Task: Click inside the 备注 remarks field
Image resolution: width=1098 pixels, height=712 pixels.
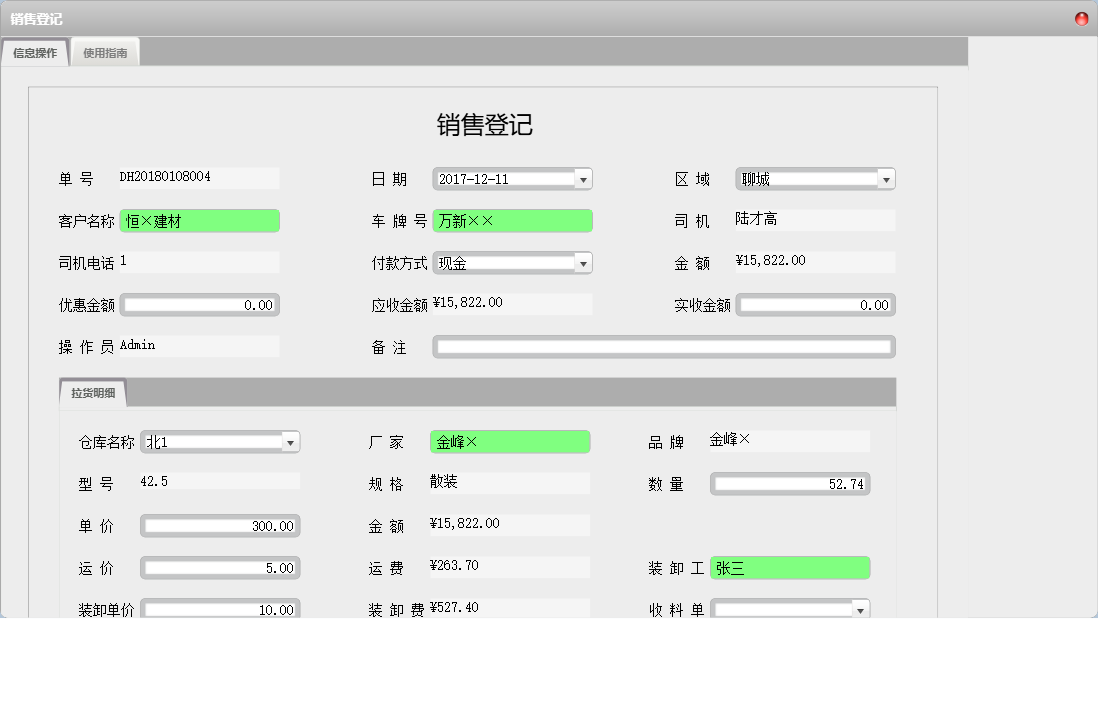Action: click(x=663, y=346)
